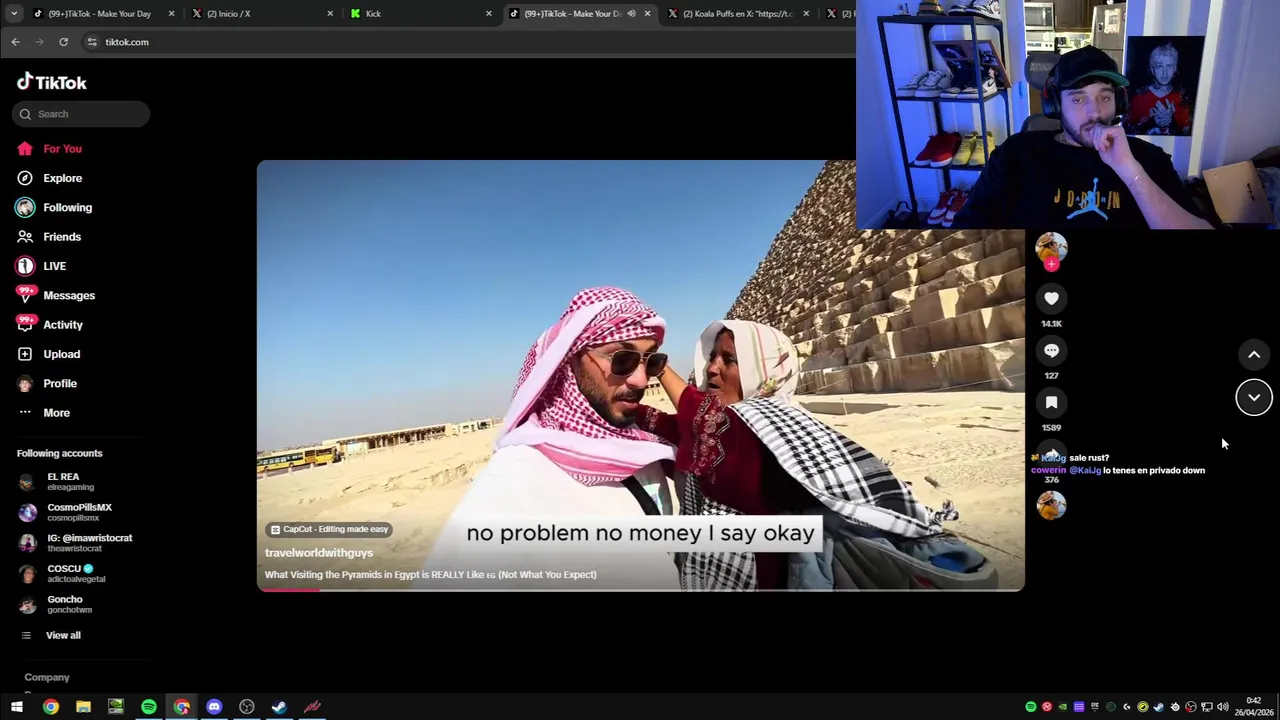Open NVIDIA app from taskbar

116,707
